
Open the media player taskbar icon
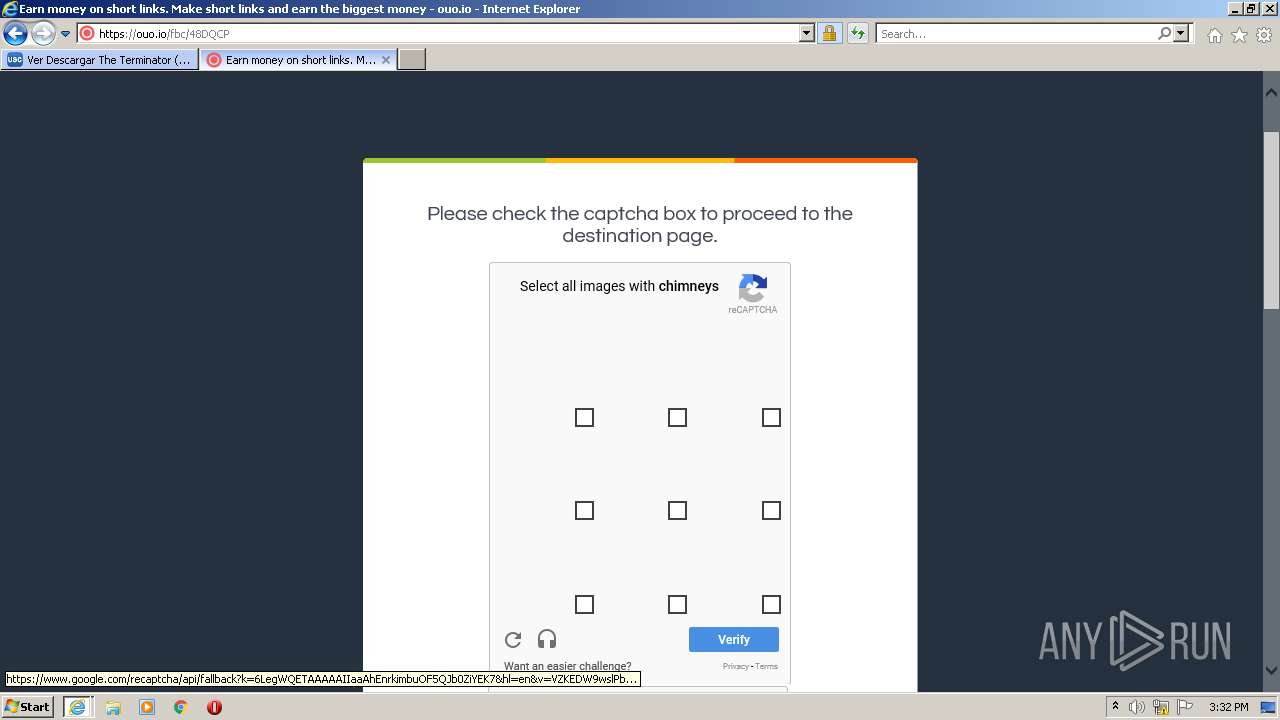(147, 707)
